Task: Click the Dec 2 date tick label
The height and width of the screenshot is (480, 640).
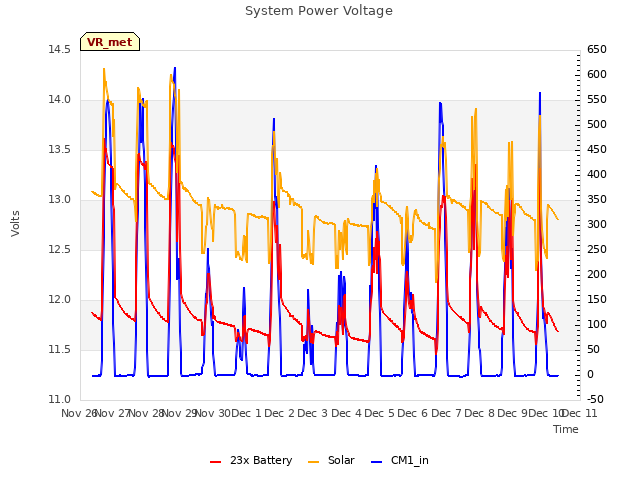Action: [280, 413]
